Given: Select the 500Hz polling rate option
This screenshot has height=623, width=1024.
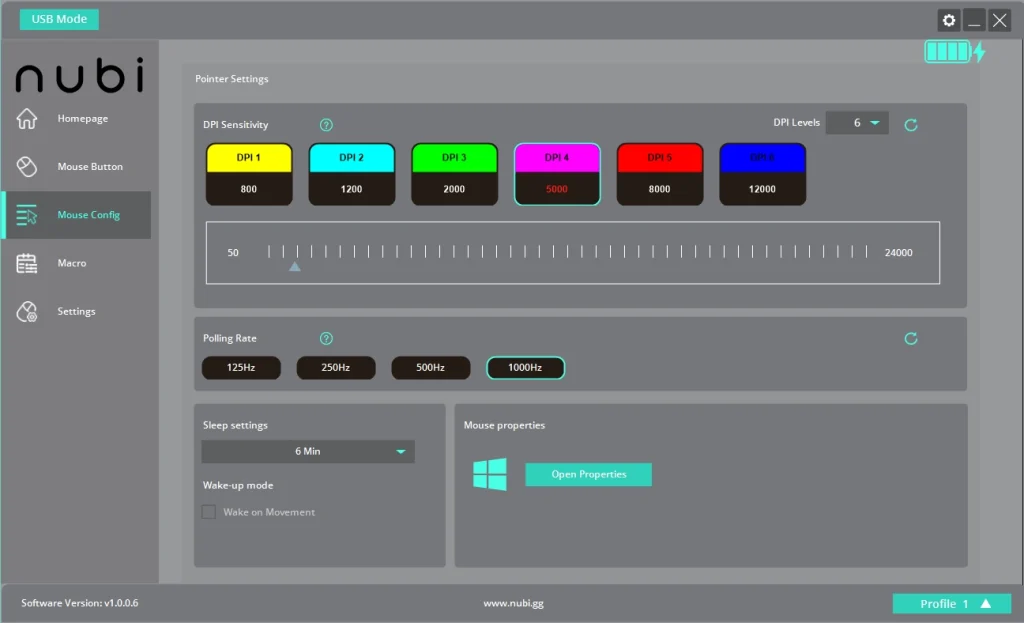Looking at the screenshot, I should tap(430, 368).
